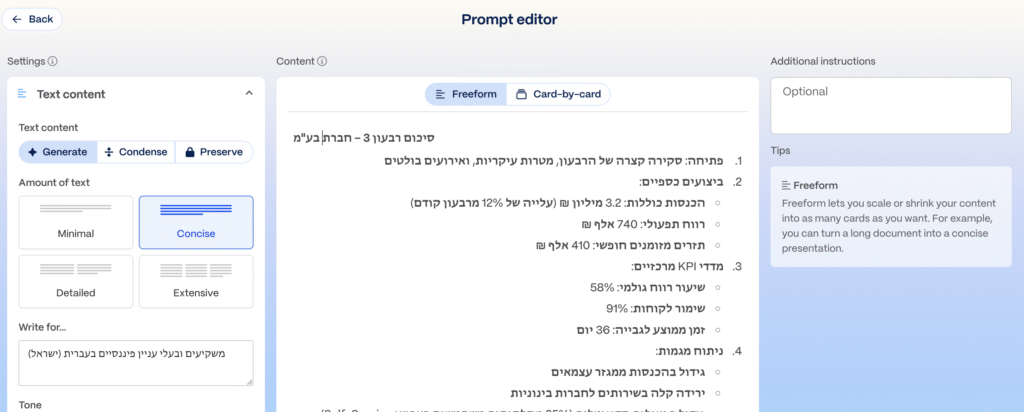This screenshot has height=412, width=1024.
Task: Click the Settings info icon
Action: click(53, 61)
